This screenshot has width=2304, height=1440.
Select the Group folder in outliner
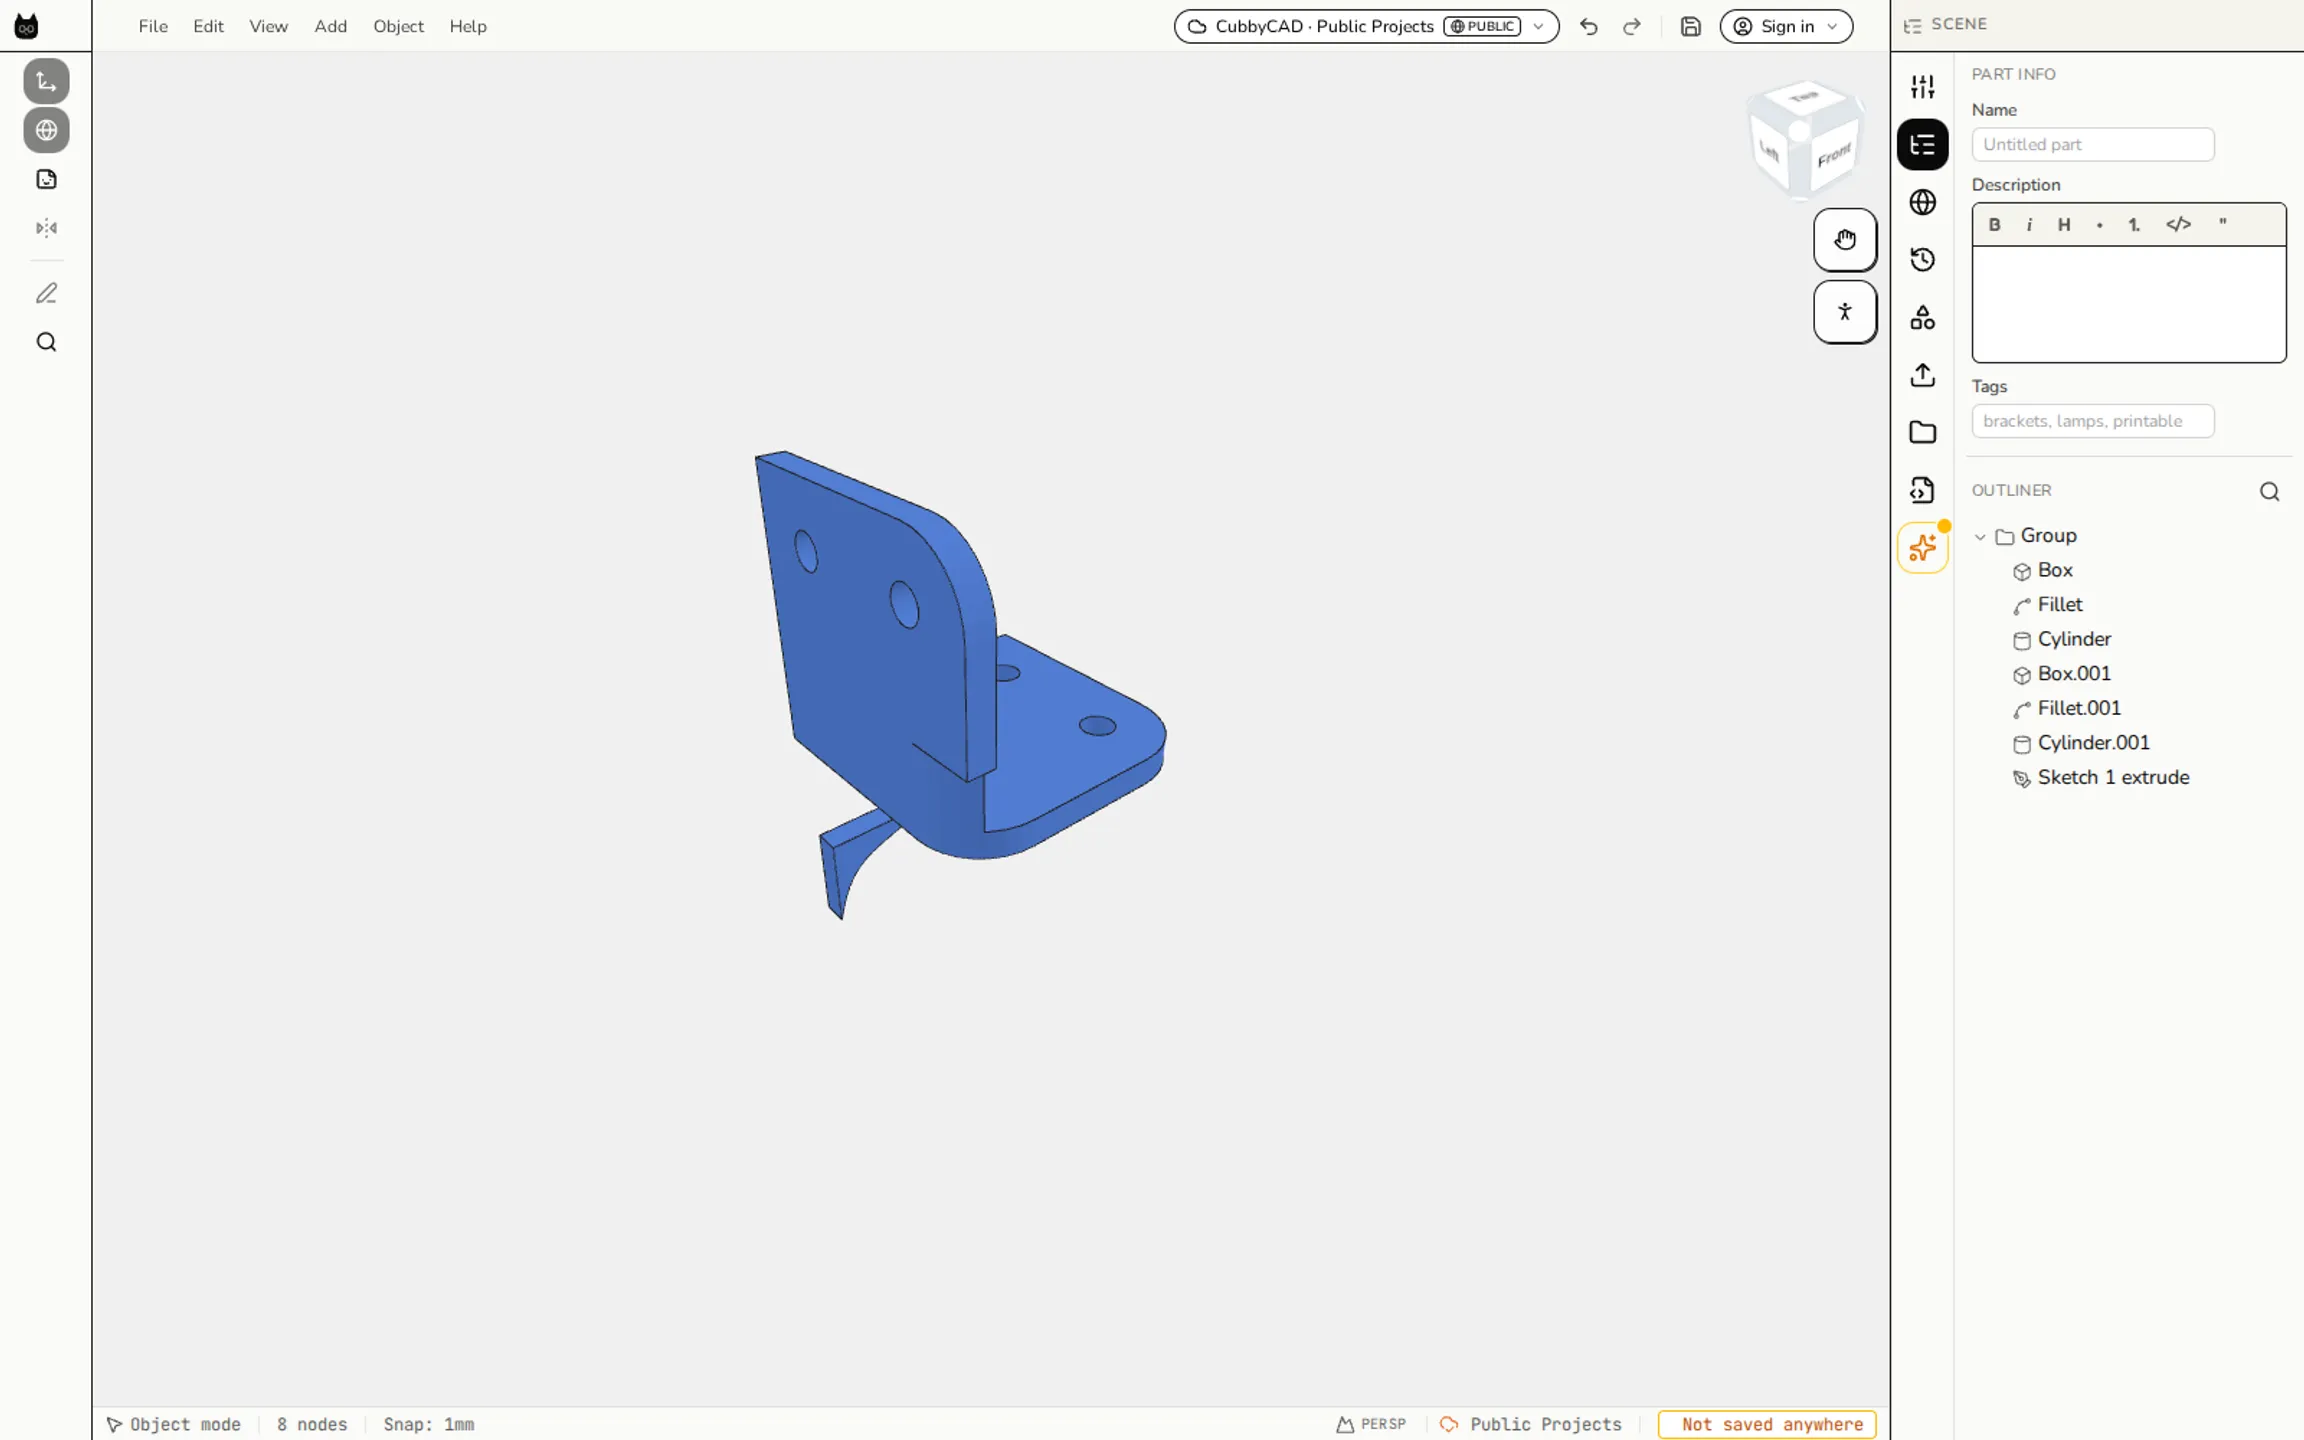[2048, 536]
